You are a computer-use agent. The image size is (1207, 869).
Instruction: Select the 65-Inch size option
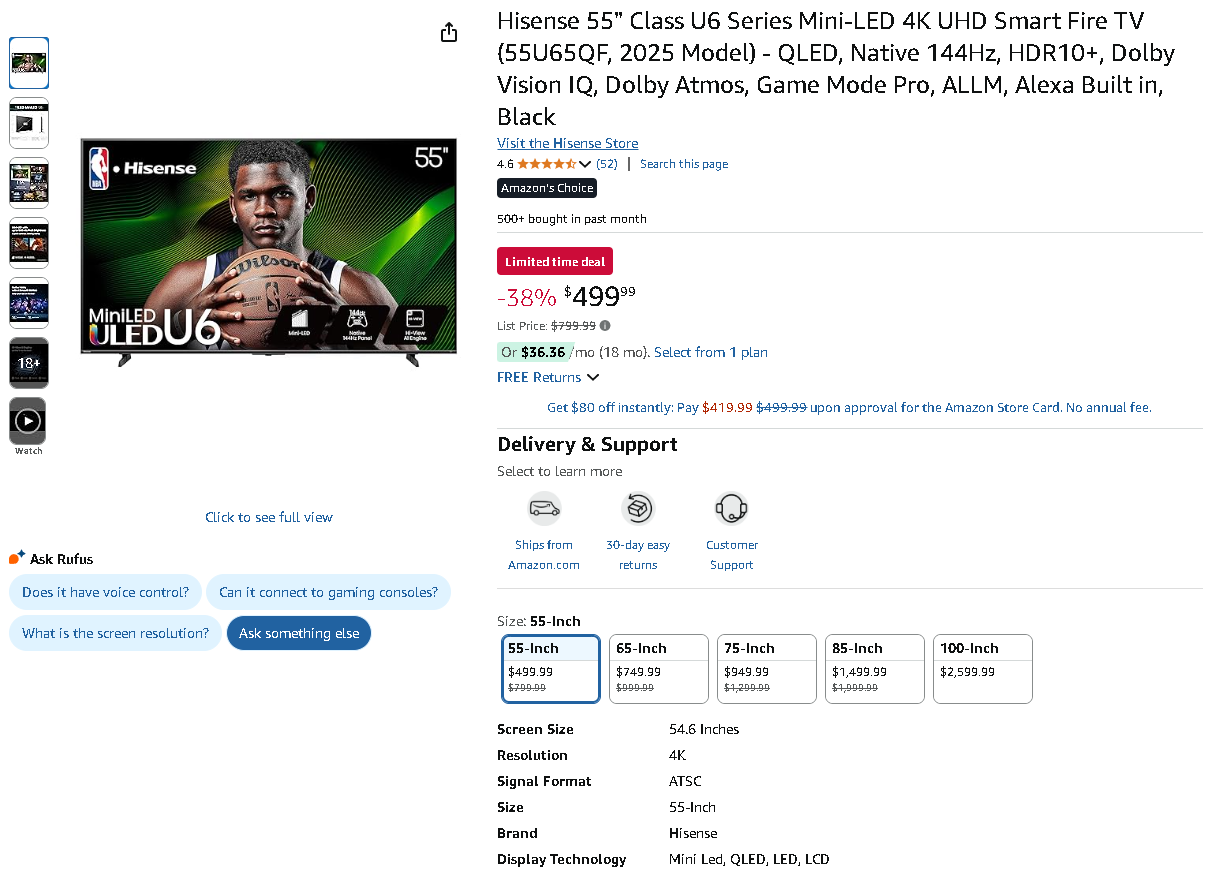tap(658, 668)
